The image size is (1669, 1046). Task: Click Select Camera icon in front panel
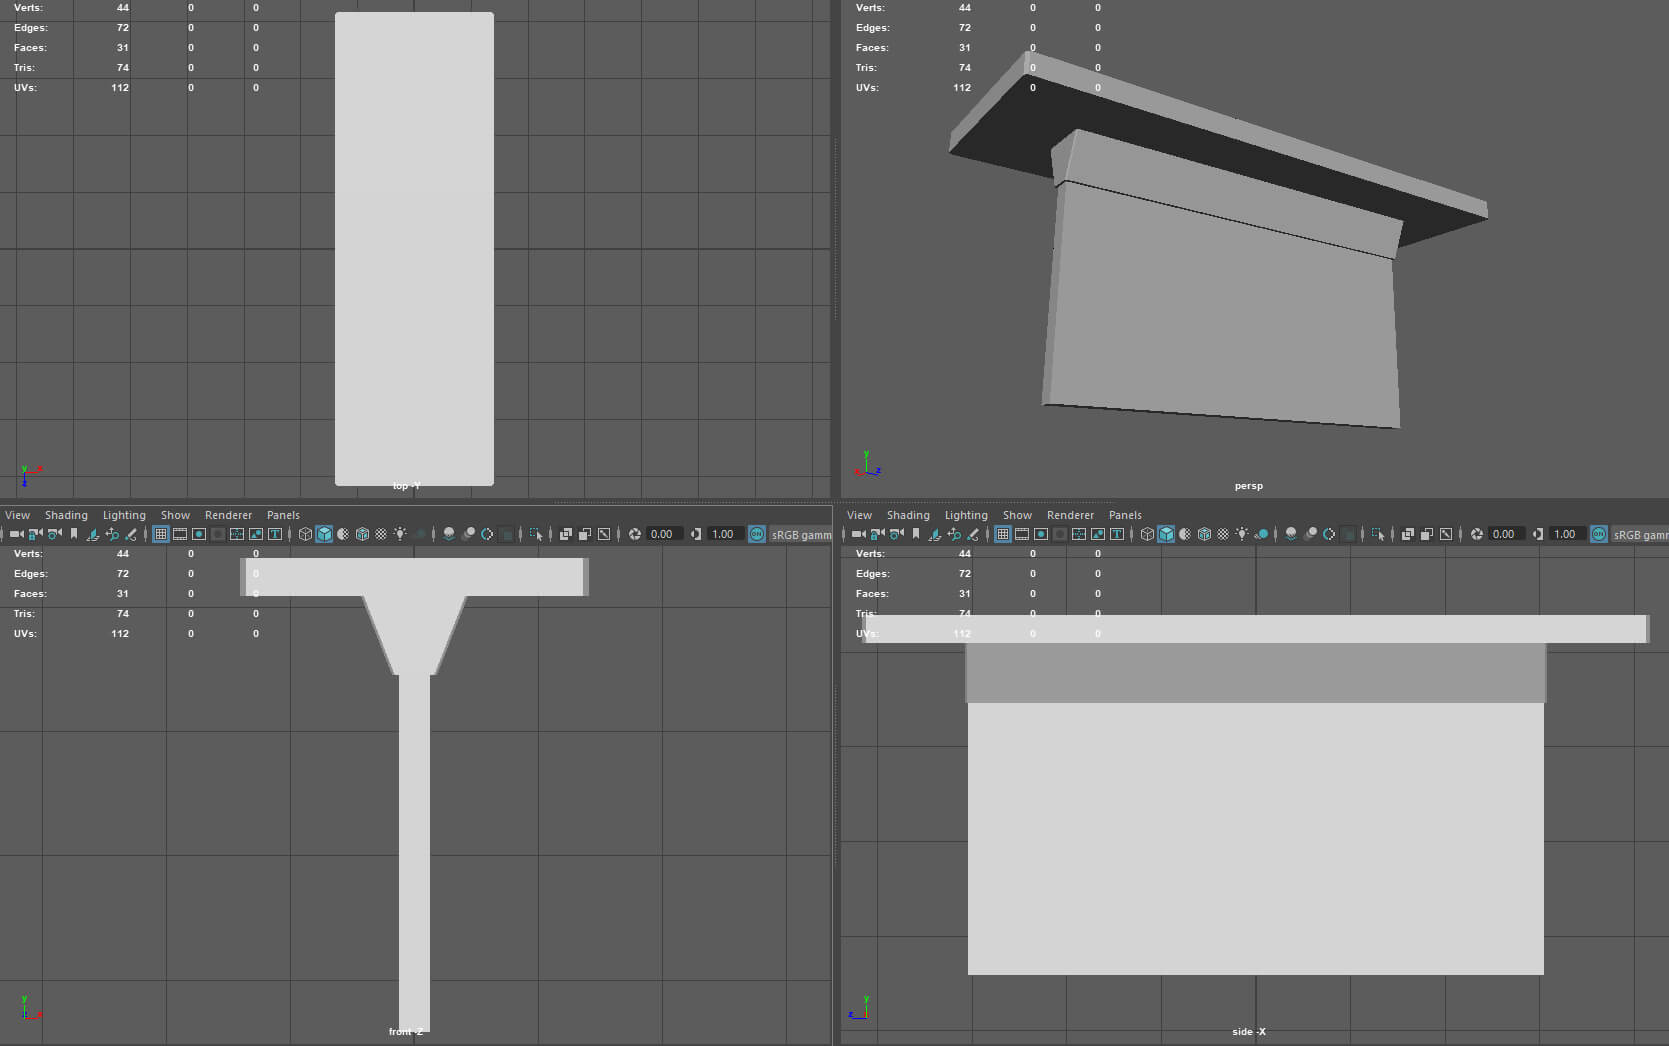(16, 534)
